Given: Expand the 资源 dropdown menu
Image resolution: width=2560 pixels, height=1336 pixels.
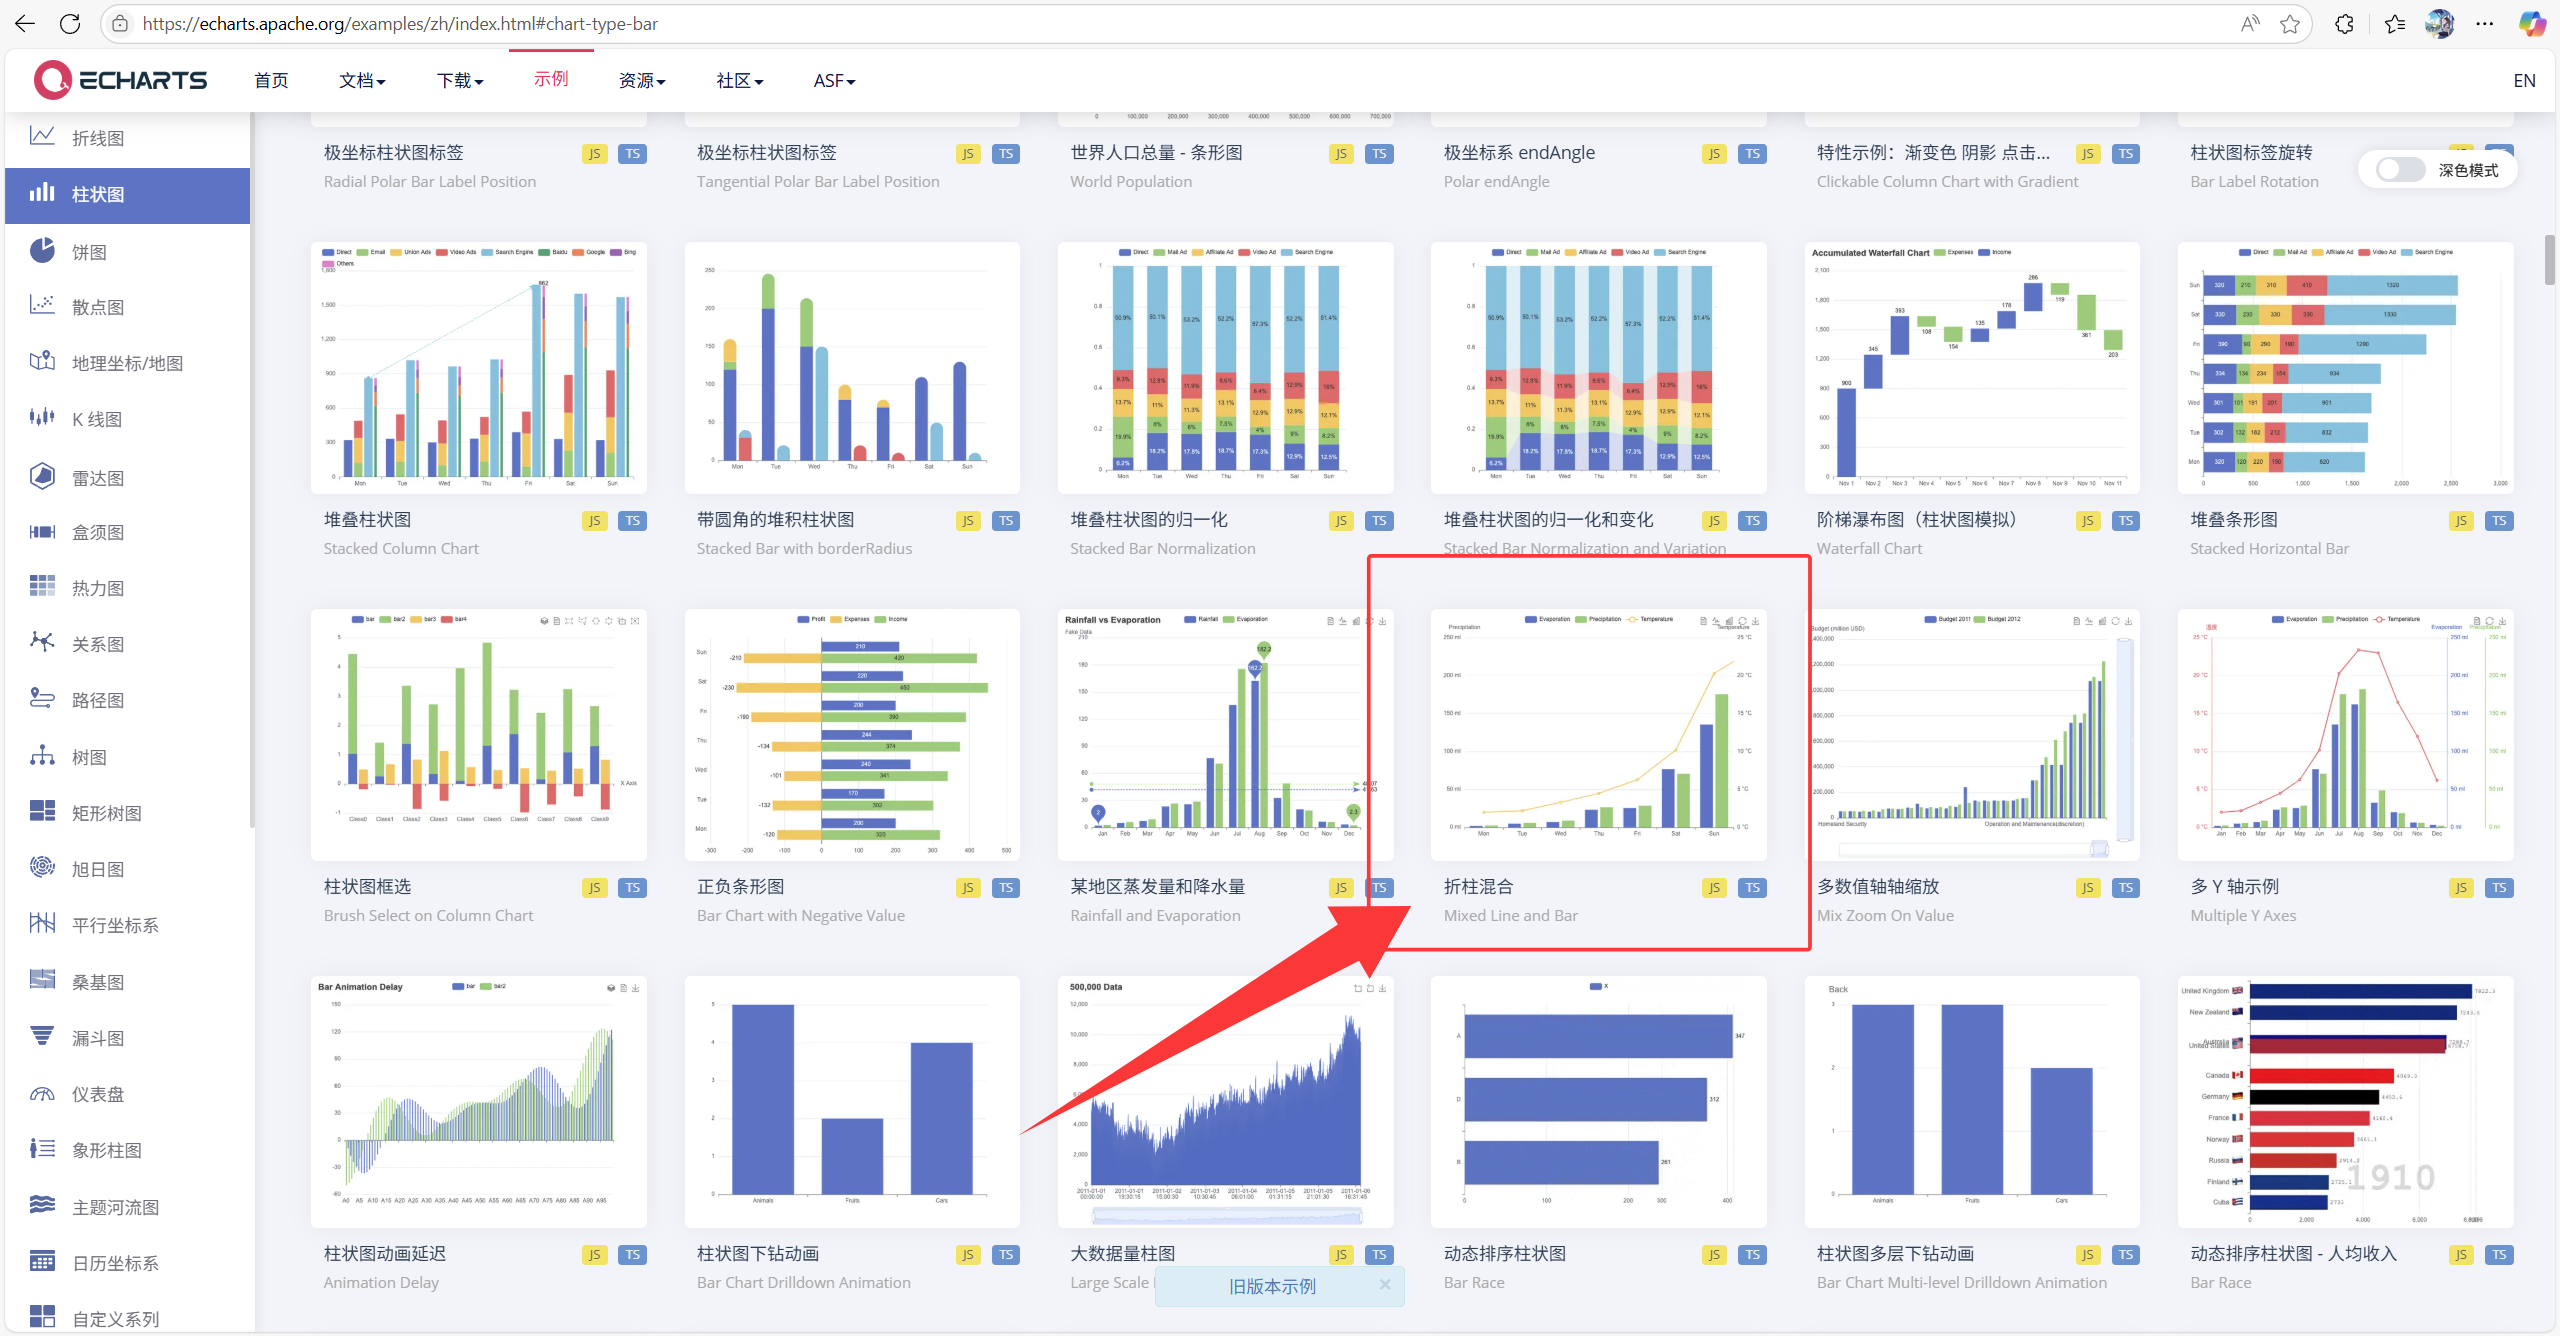Looking at the screenshot, I should coord(642,81).
